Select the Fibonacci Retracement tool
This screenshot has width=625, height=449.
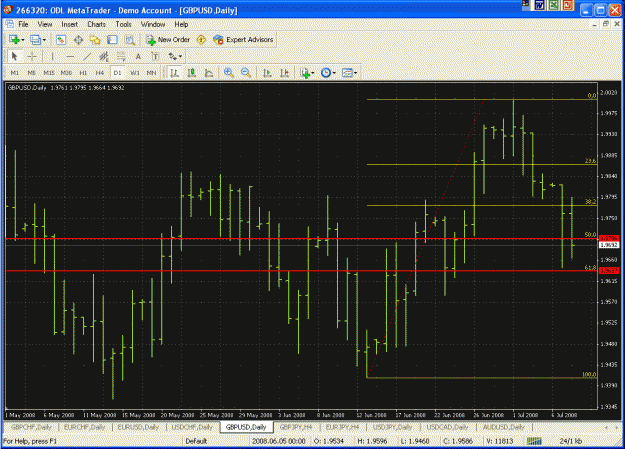tap(121, 56)
